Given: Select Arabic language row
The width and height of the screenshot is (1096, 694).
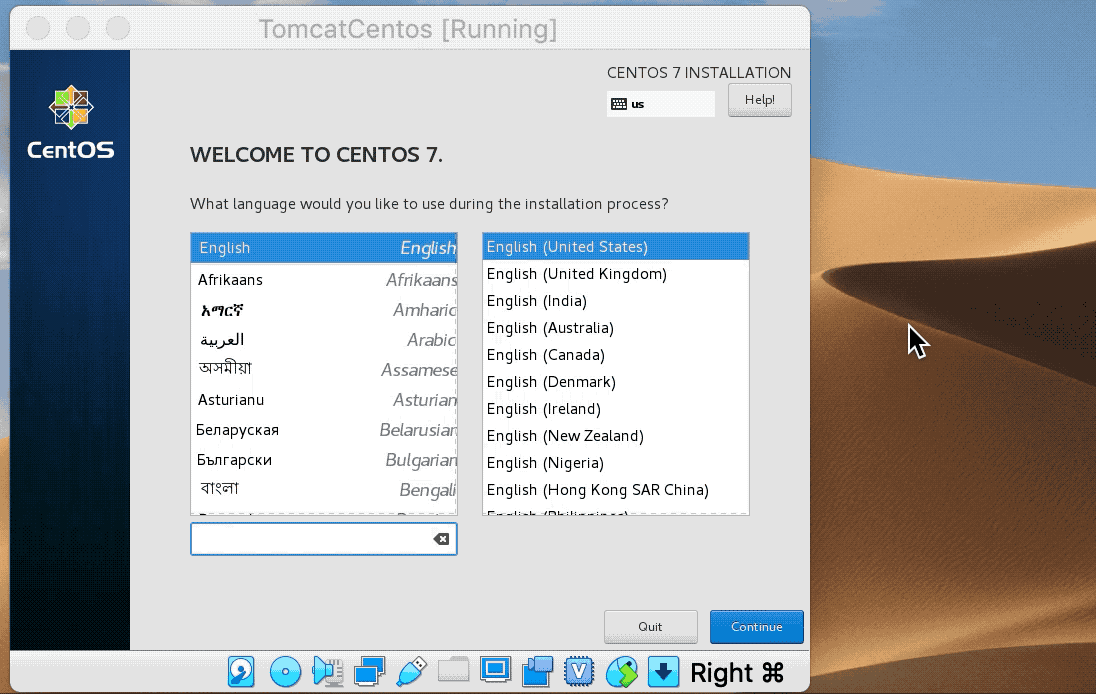Looking at the screenshot, I should (324, 340).
